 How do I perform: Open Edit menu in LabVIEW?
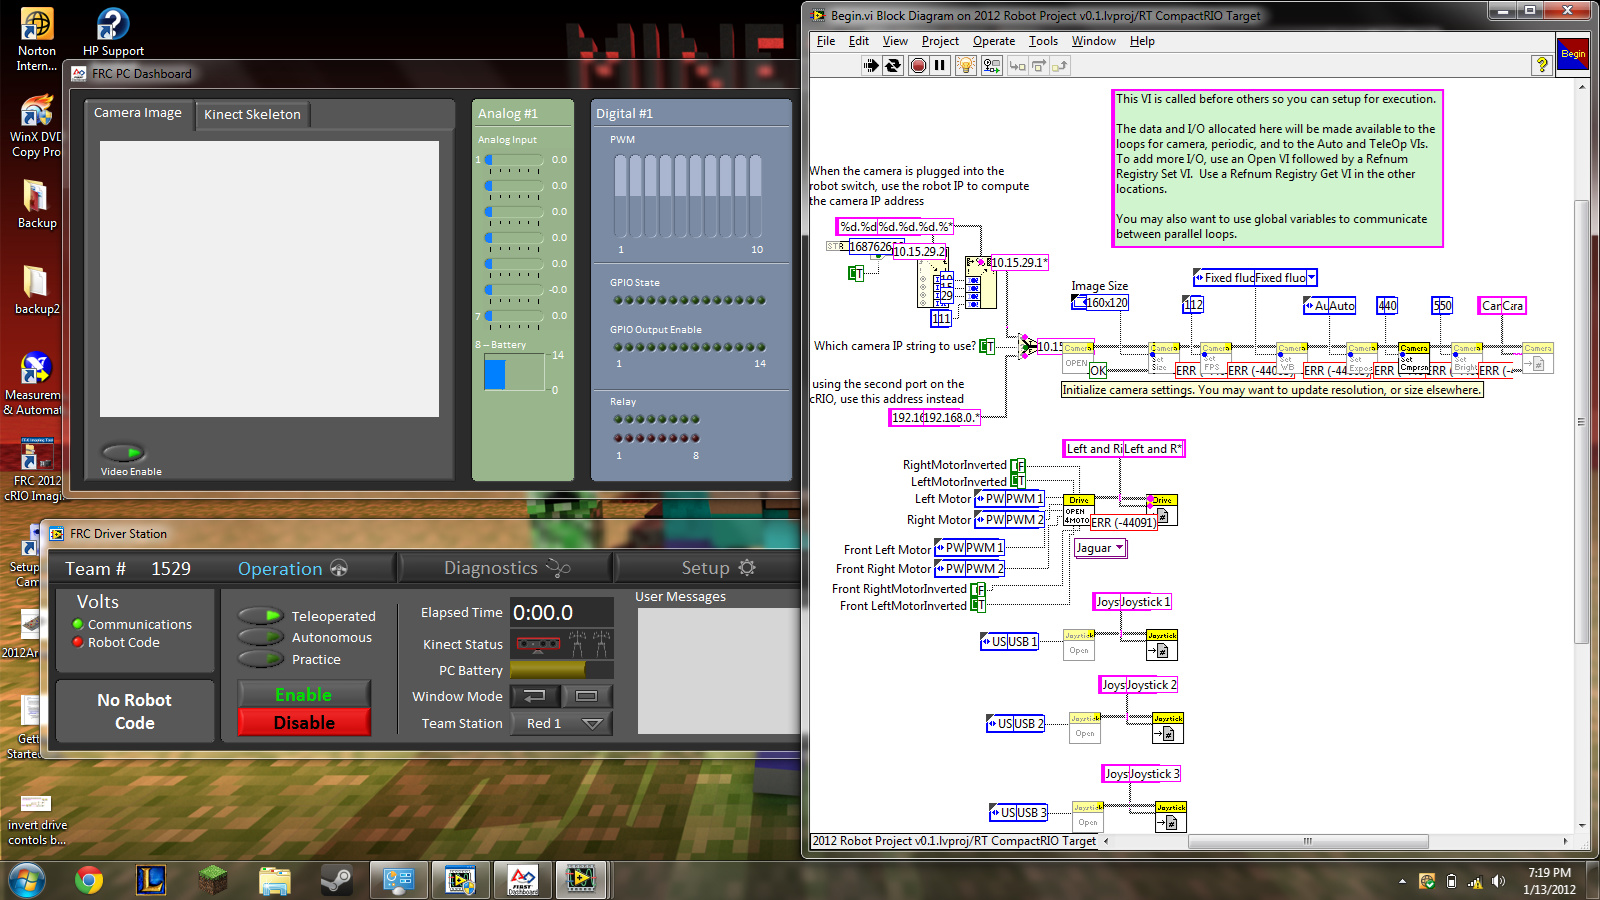859,41
